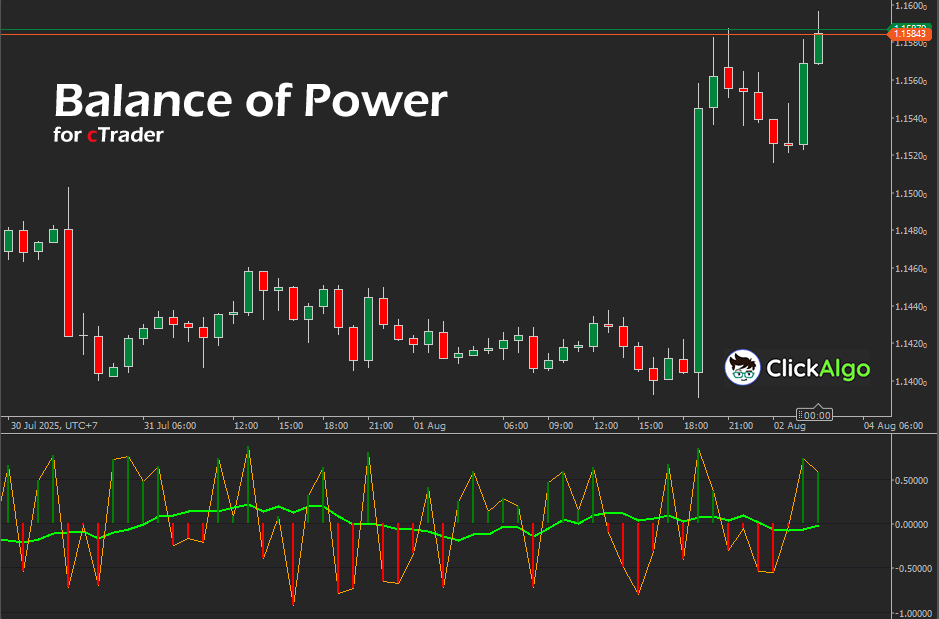
Task: Click the 06:00 label after 01 Aug
Action: [x=516, y=426]
